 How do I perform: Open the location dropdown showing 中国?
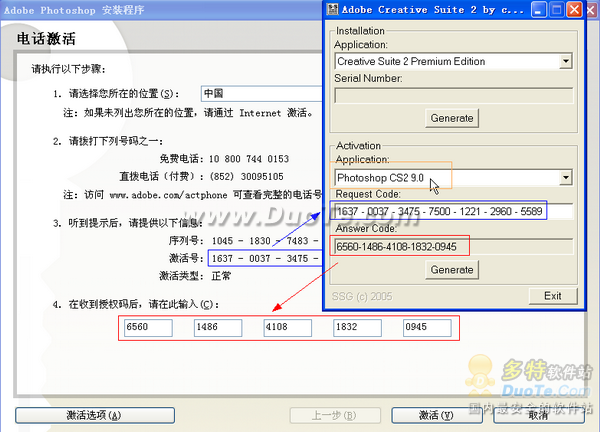pos(261,93)
